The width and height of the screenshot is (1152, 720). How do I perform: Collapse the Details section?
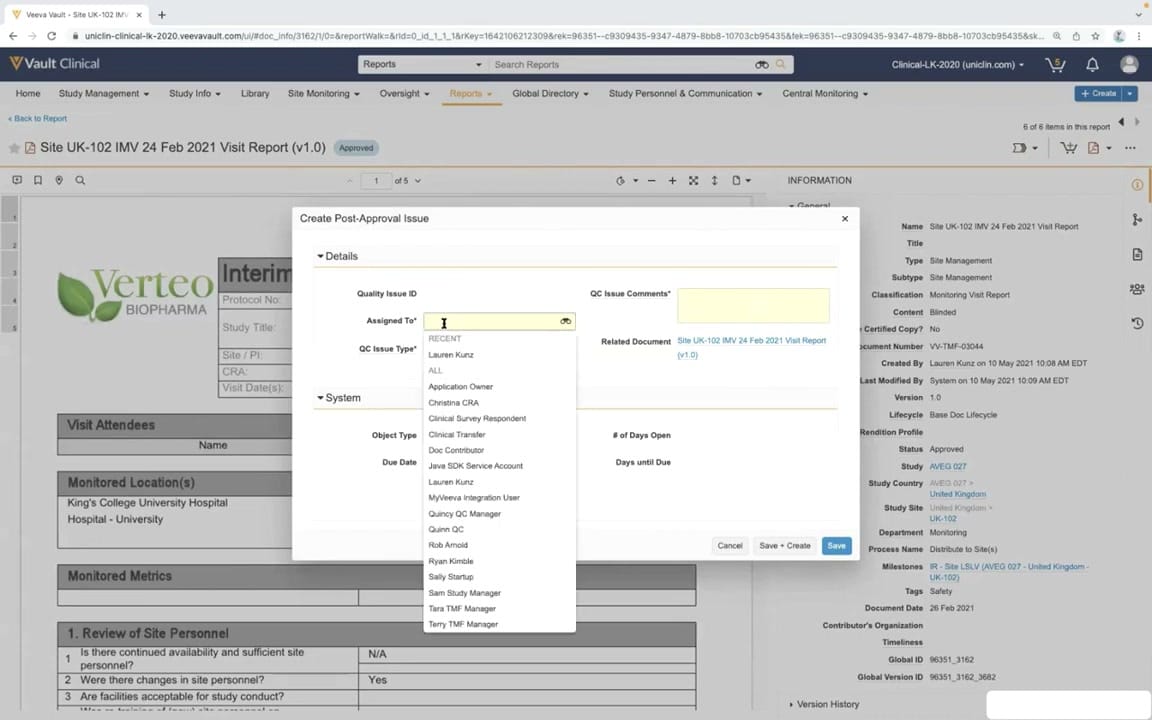point(337,256)
